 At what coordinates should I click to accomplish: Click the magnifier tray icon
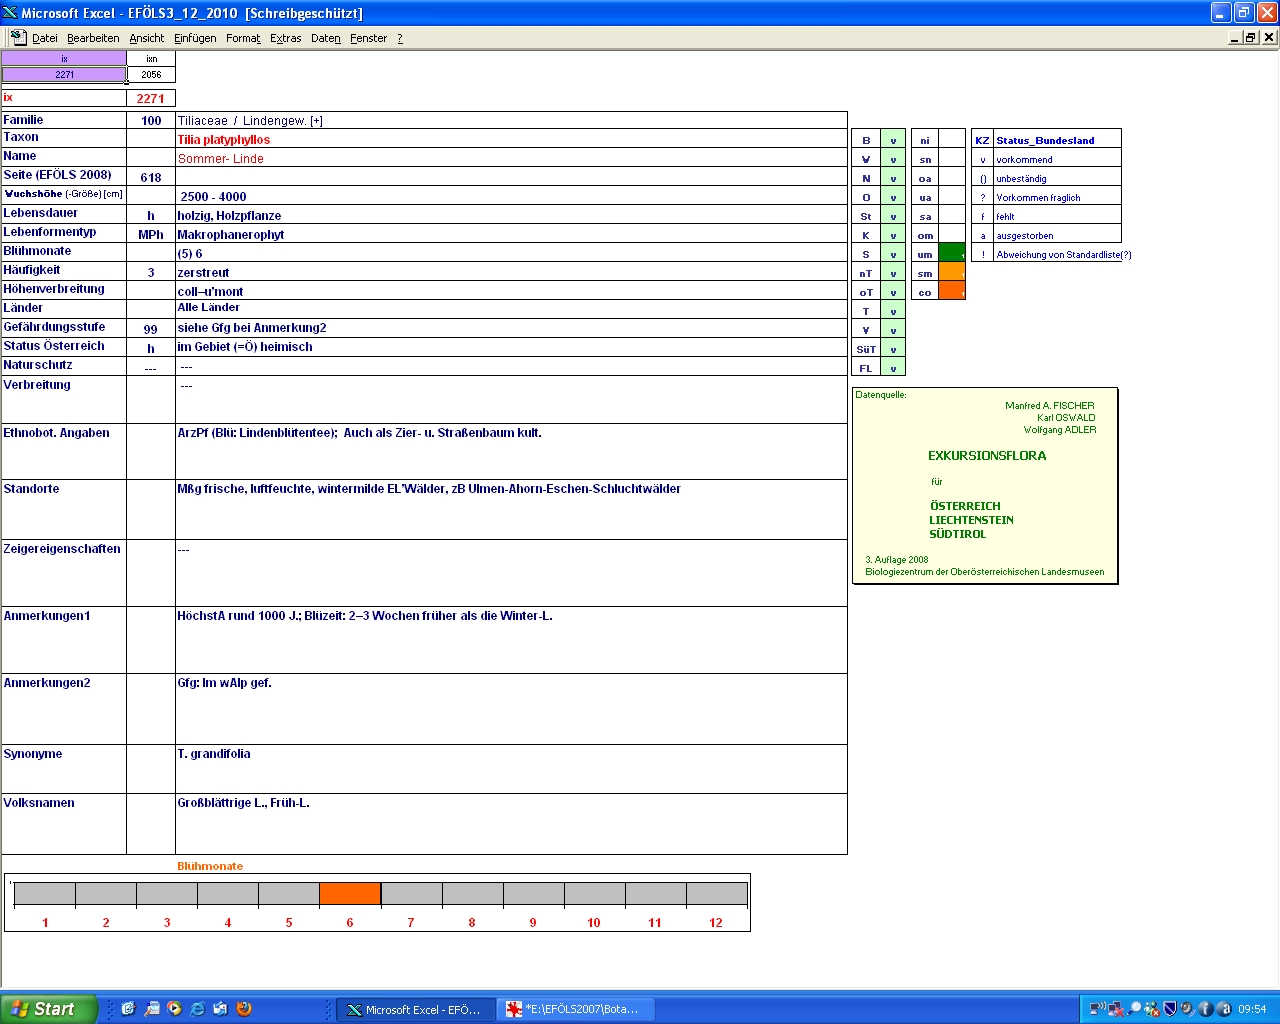pos(1134,1009)
